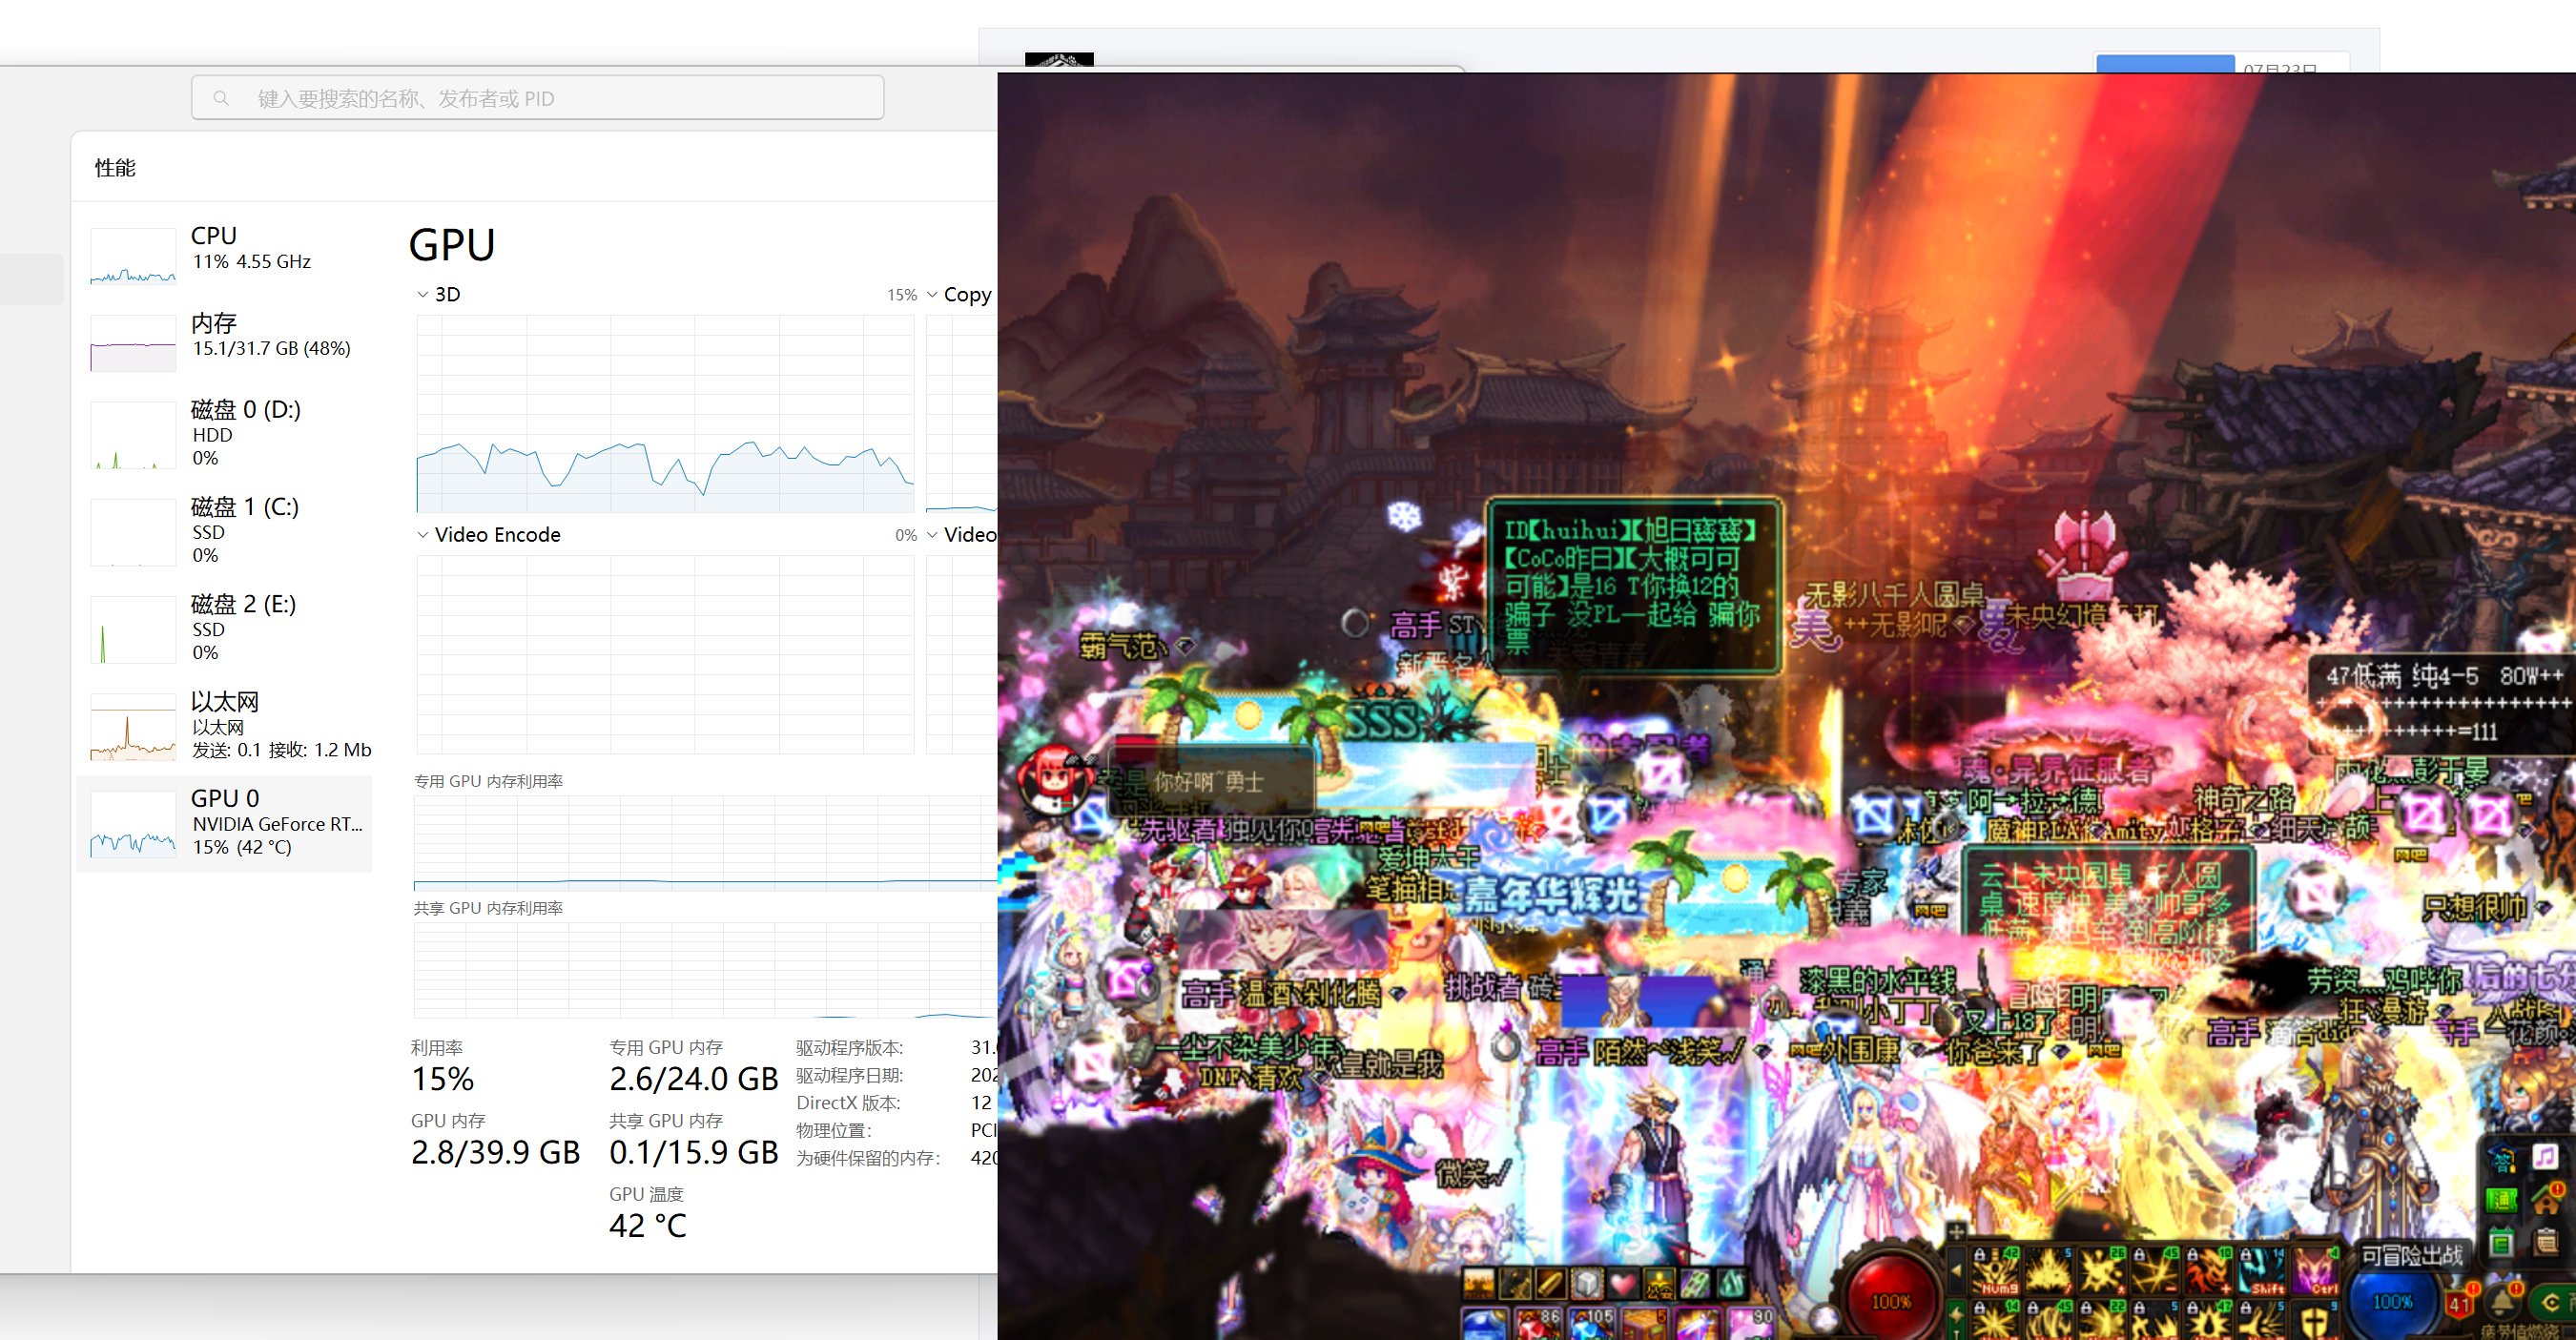Click the Video Encode graph area
The width and height of the screenshot is (2576, 1340).
coord(665,655)
